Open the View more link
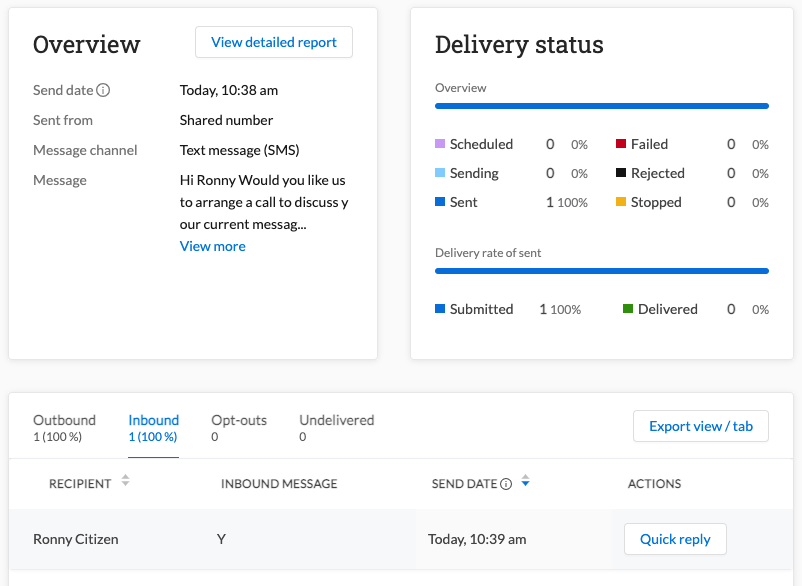 click(x=212, y=245)
